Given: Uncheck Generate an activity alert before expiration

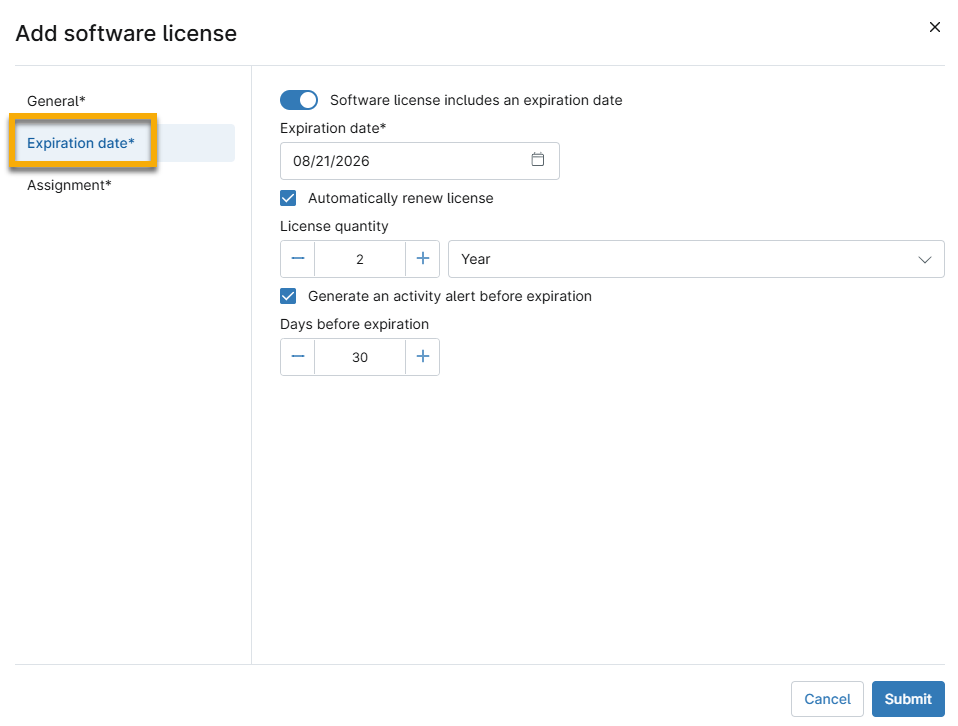Looking at the screenshot, I should click(288, 296).
